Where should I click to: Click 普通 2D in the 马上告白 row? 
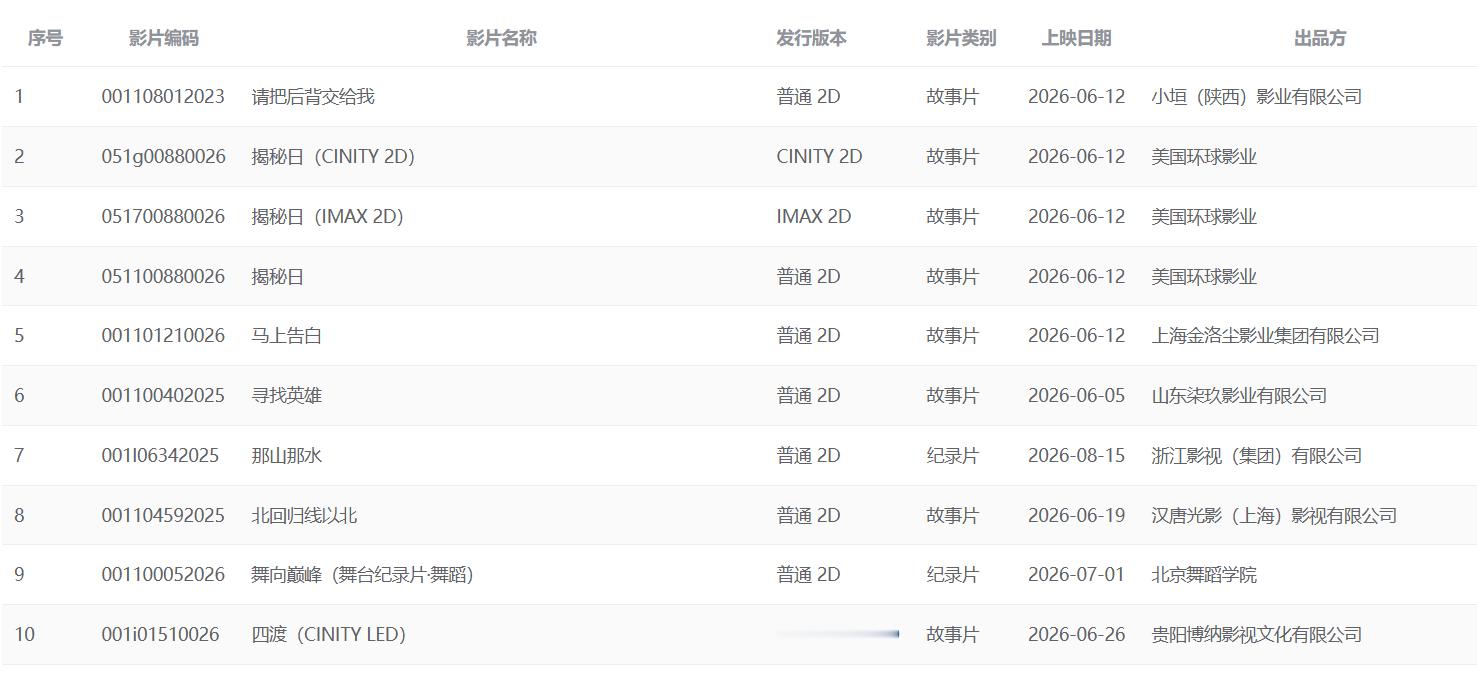point(808,336)
